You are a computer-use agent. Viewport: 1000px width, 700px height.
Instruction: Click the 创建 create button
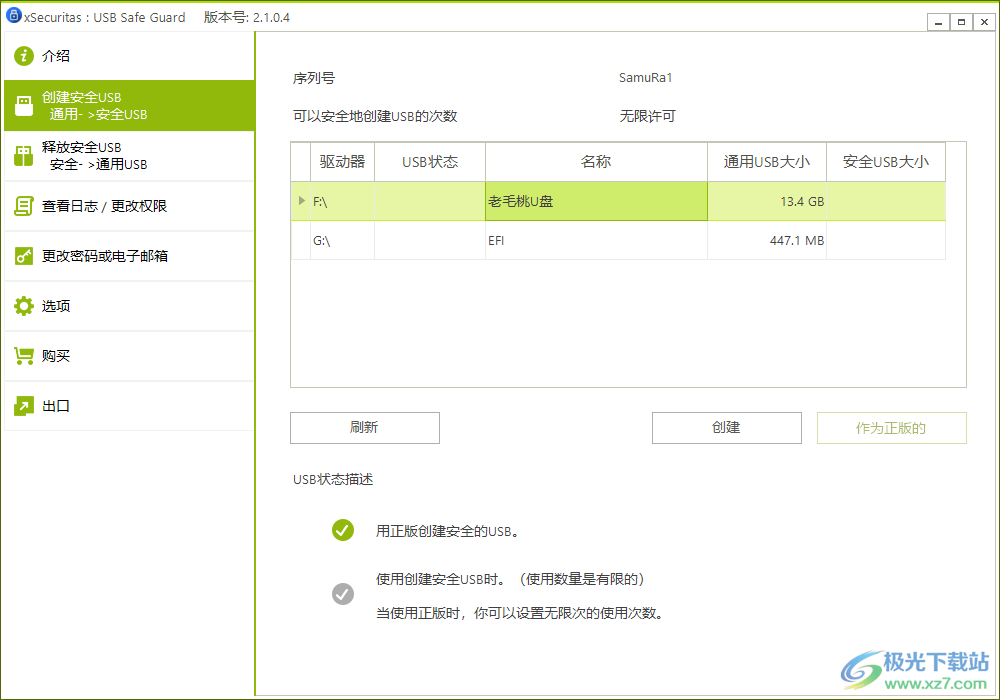726,428
